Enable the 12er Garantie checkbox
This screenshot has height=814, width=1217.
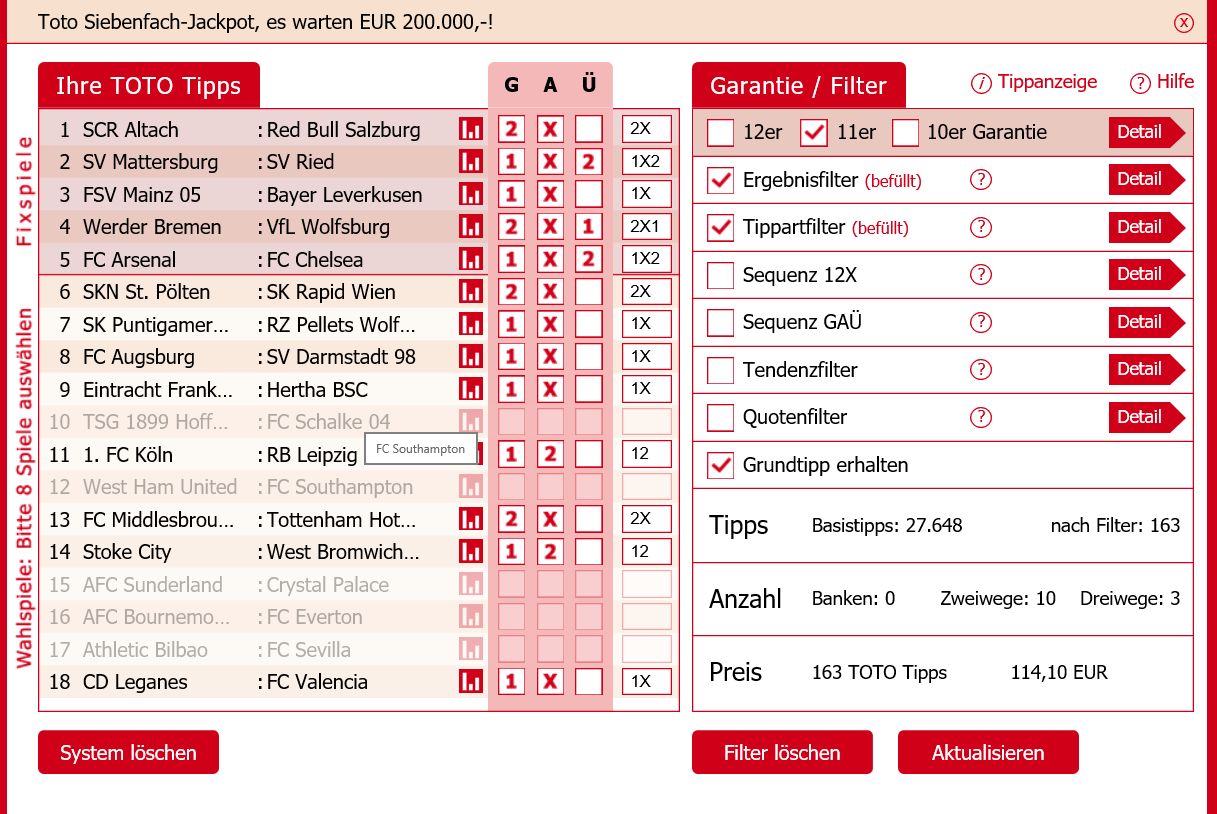[720, 132]
